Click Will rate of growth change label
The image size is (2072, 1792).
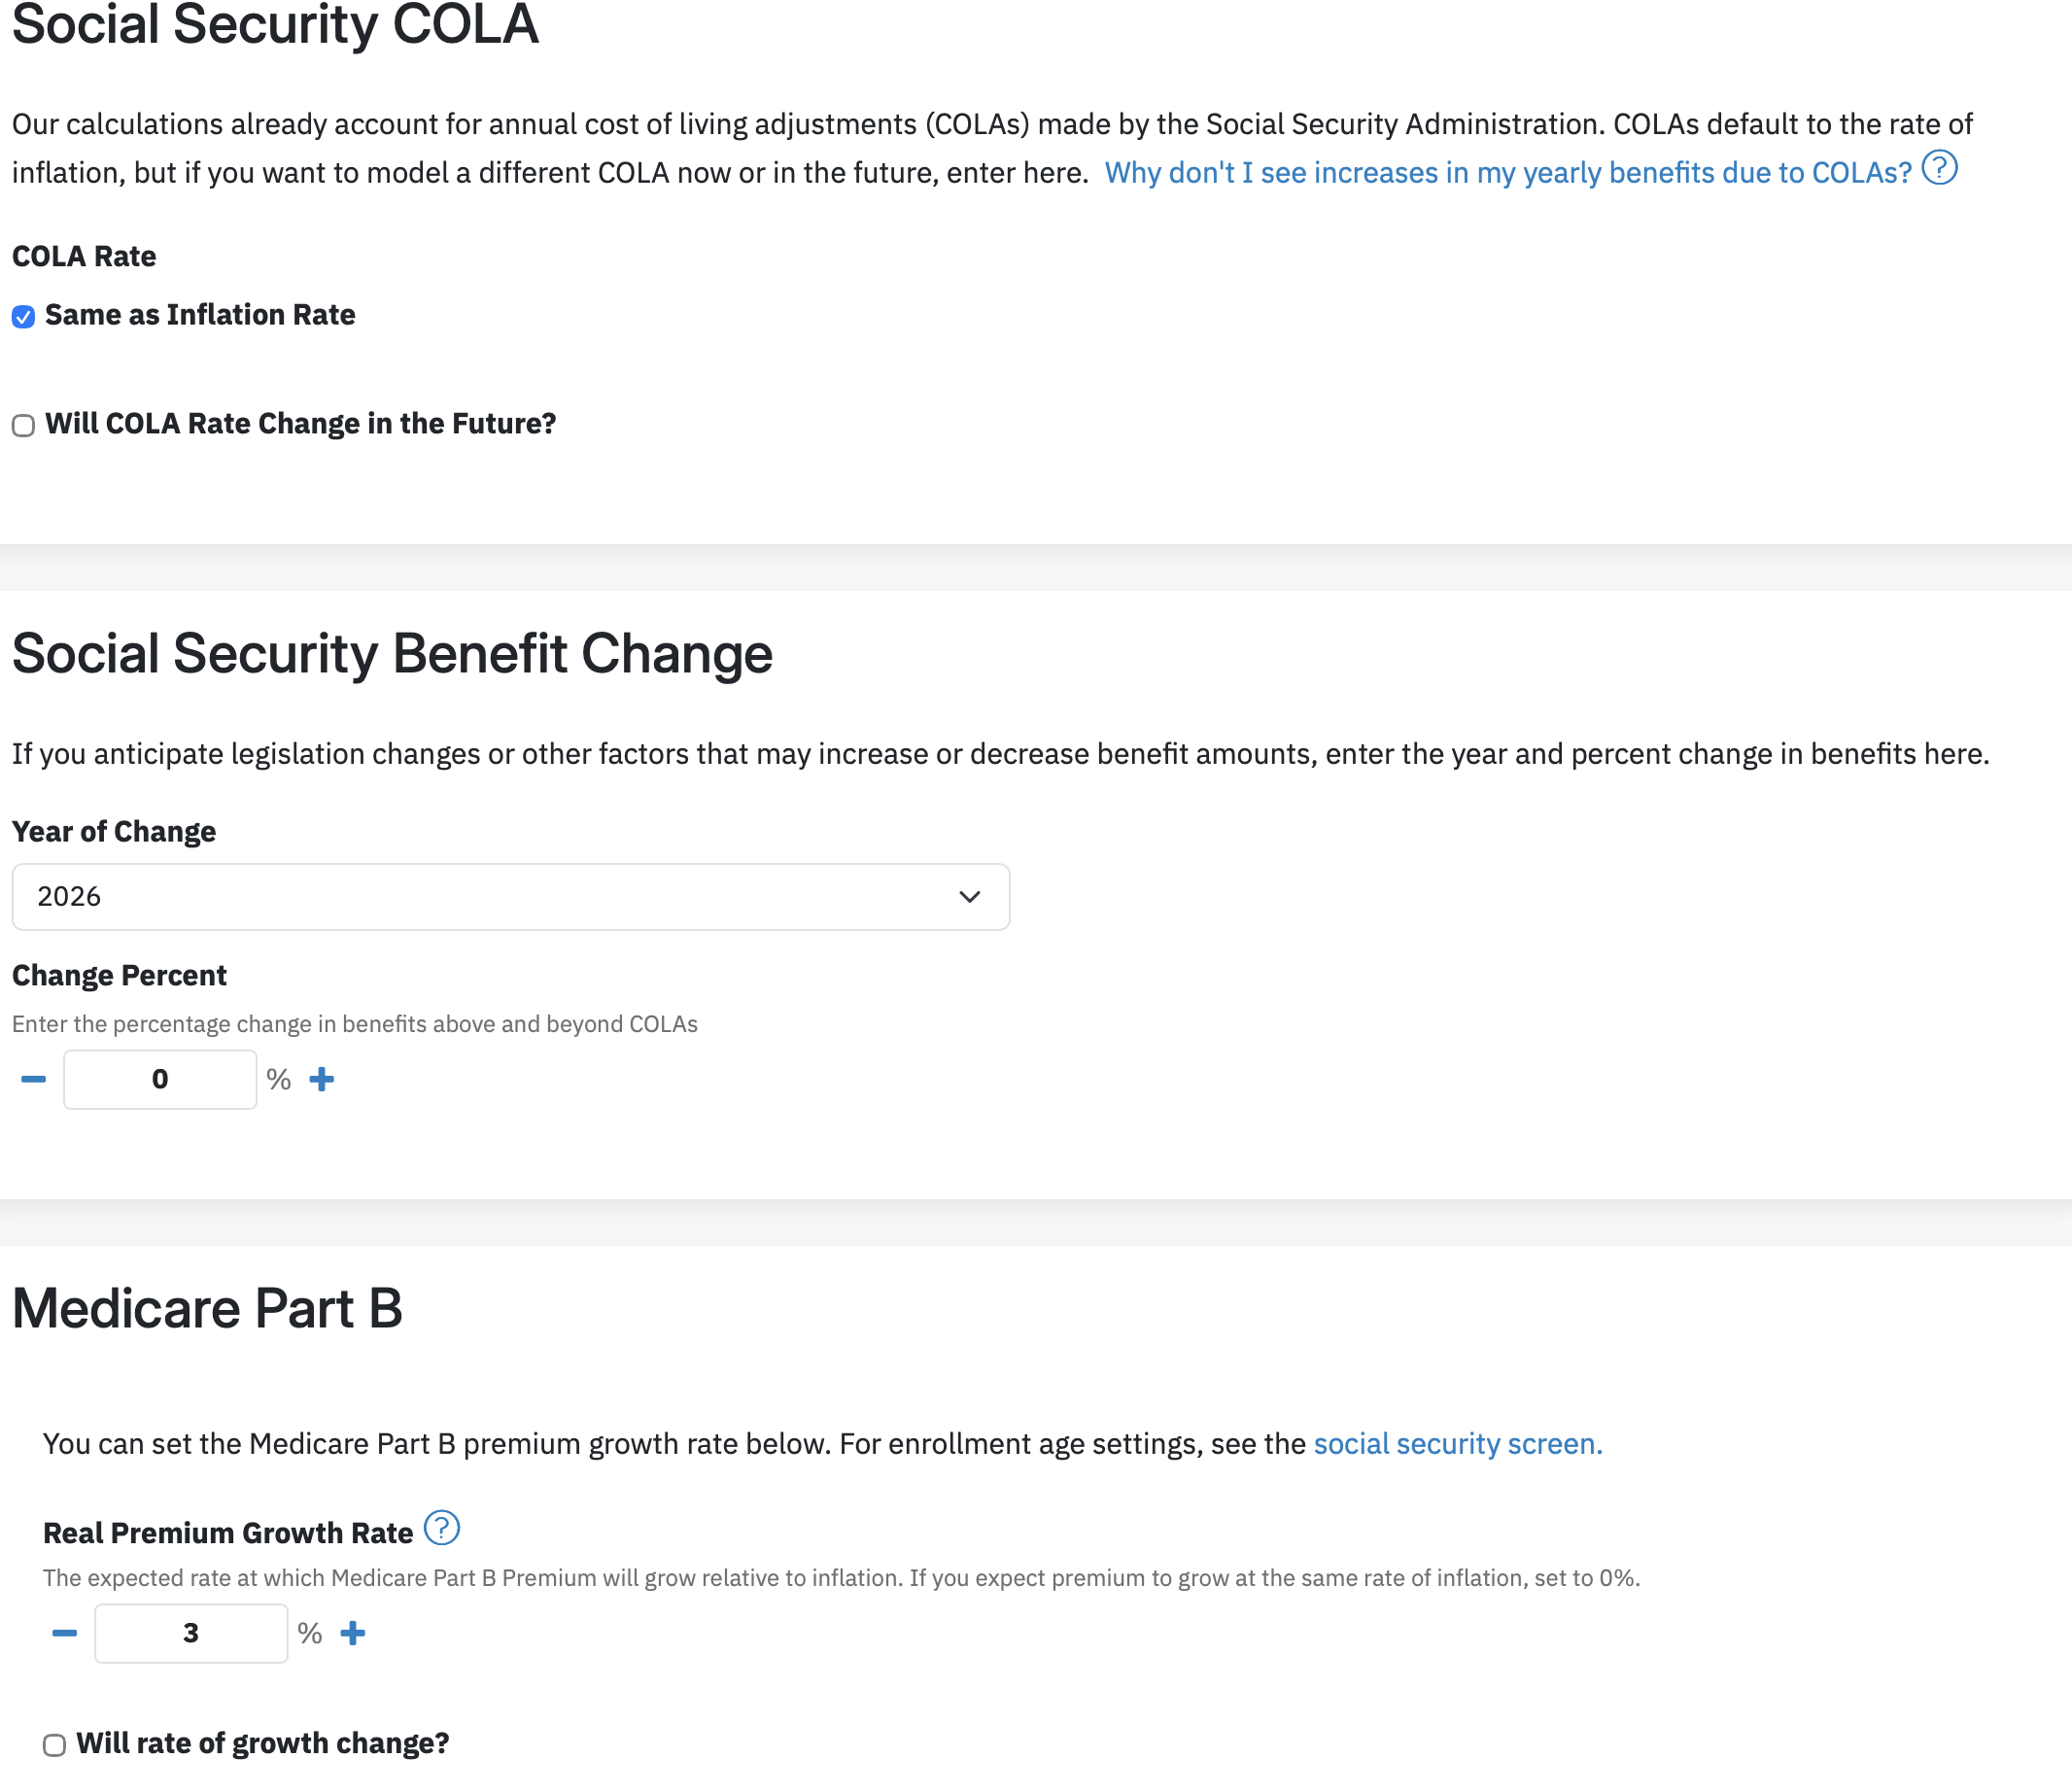263,1743
